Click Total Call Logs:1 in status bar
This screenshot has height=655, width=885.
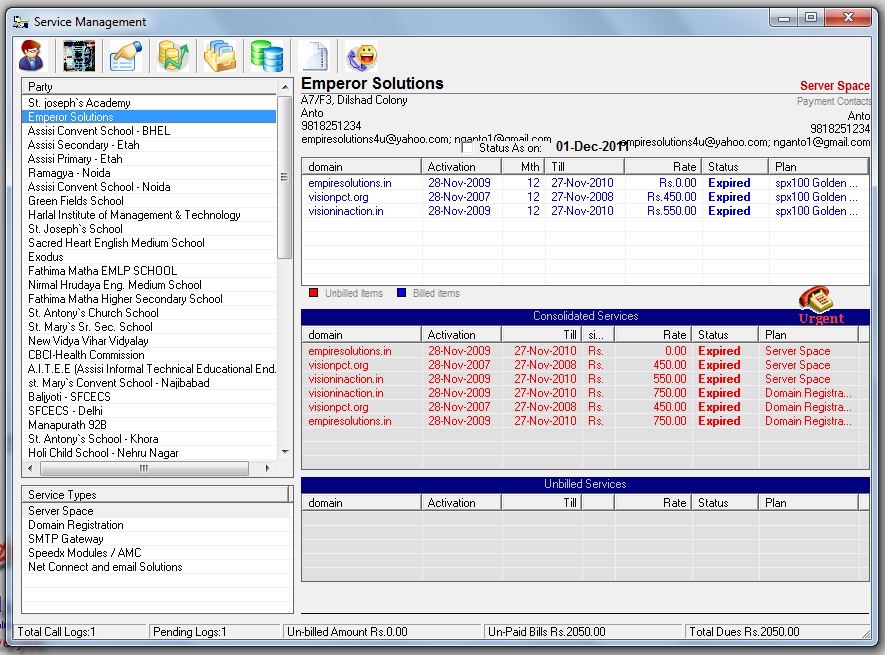56,632
